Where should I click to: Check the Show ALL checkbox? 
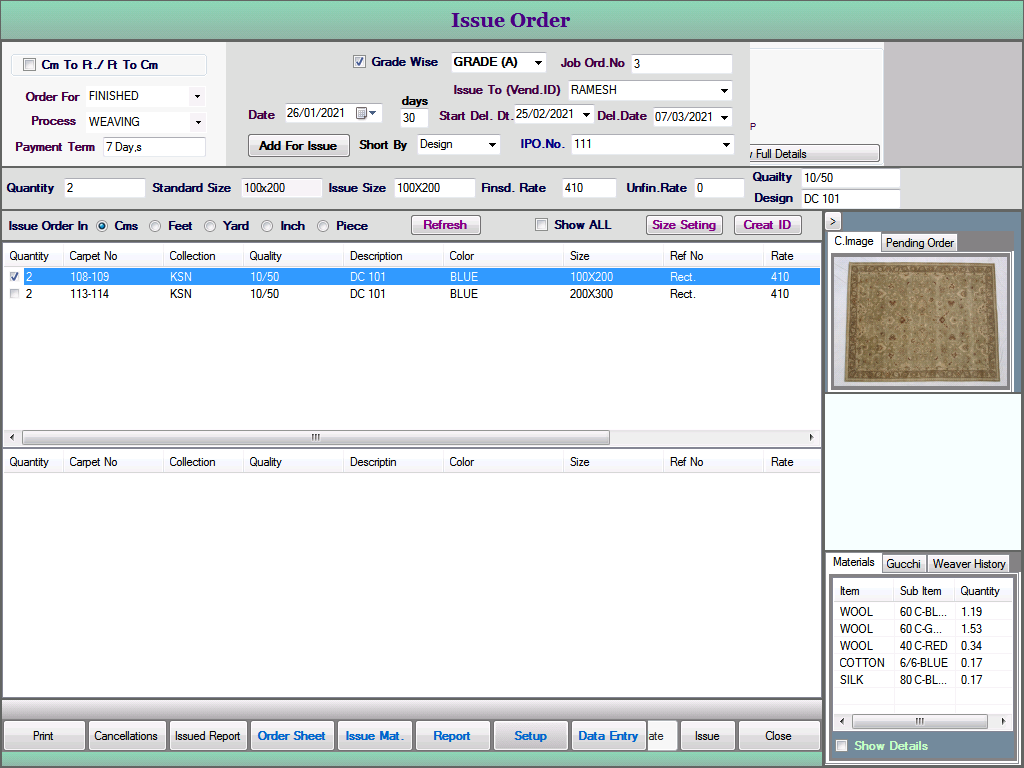[541, 225]
